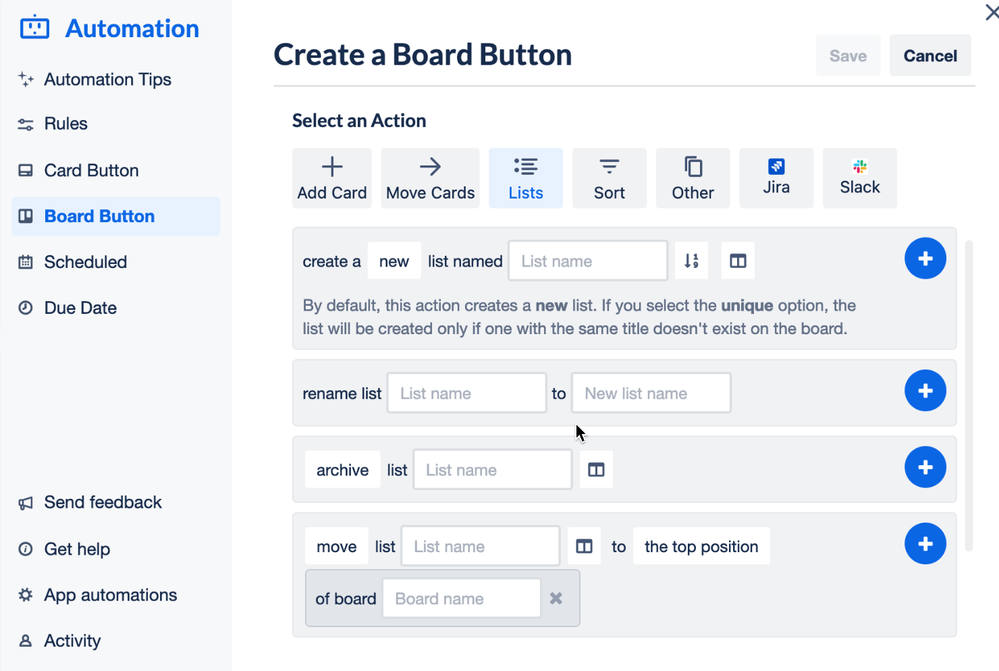Toggle the 'archive' list option
This screenshot has height=671, width=999.
click(343, 470)
